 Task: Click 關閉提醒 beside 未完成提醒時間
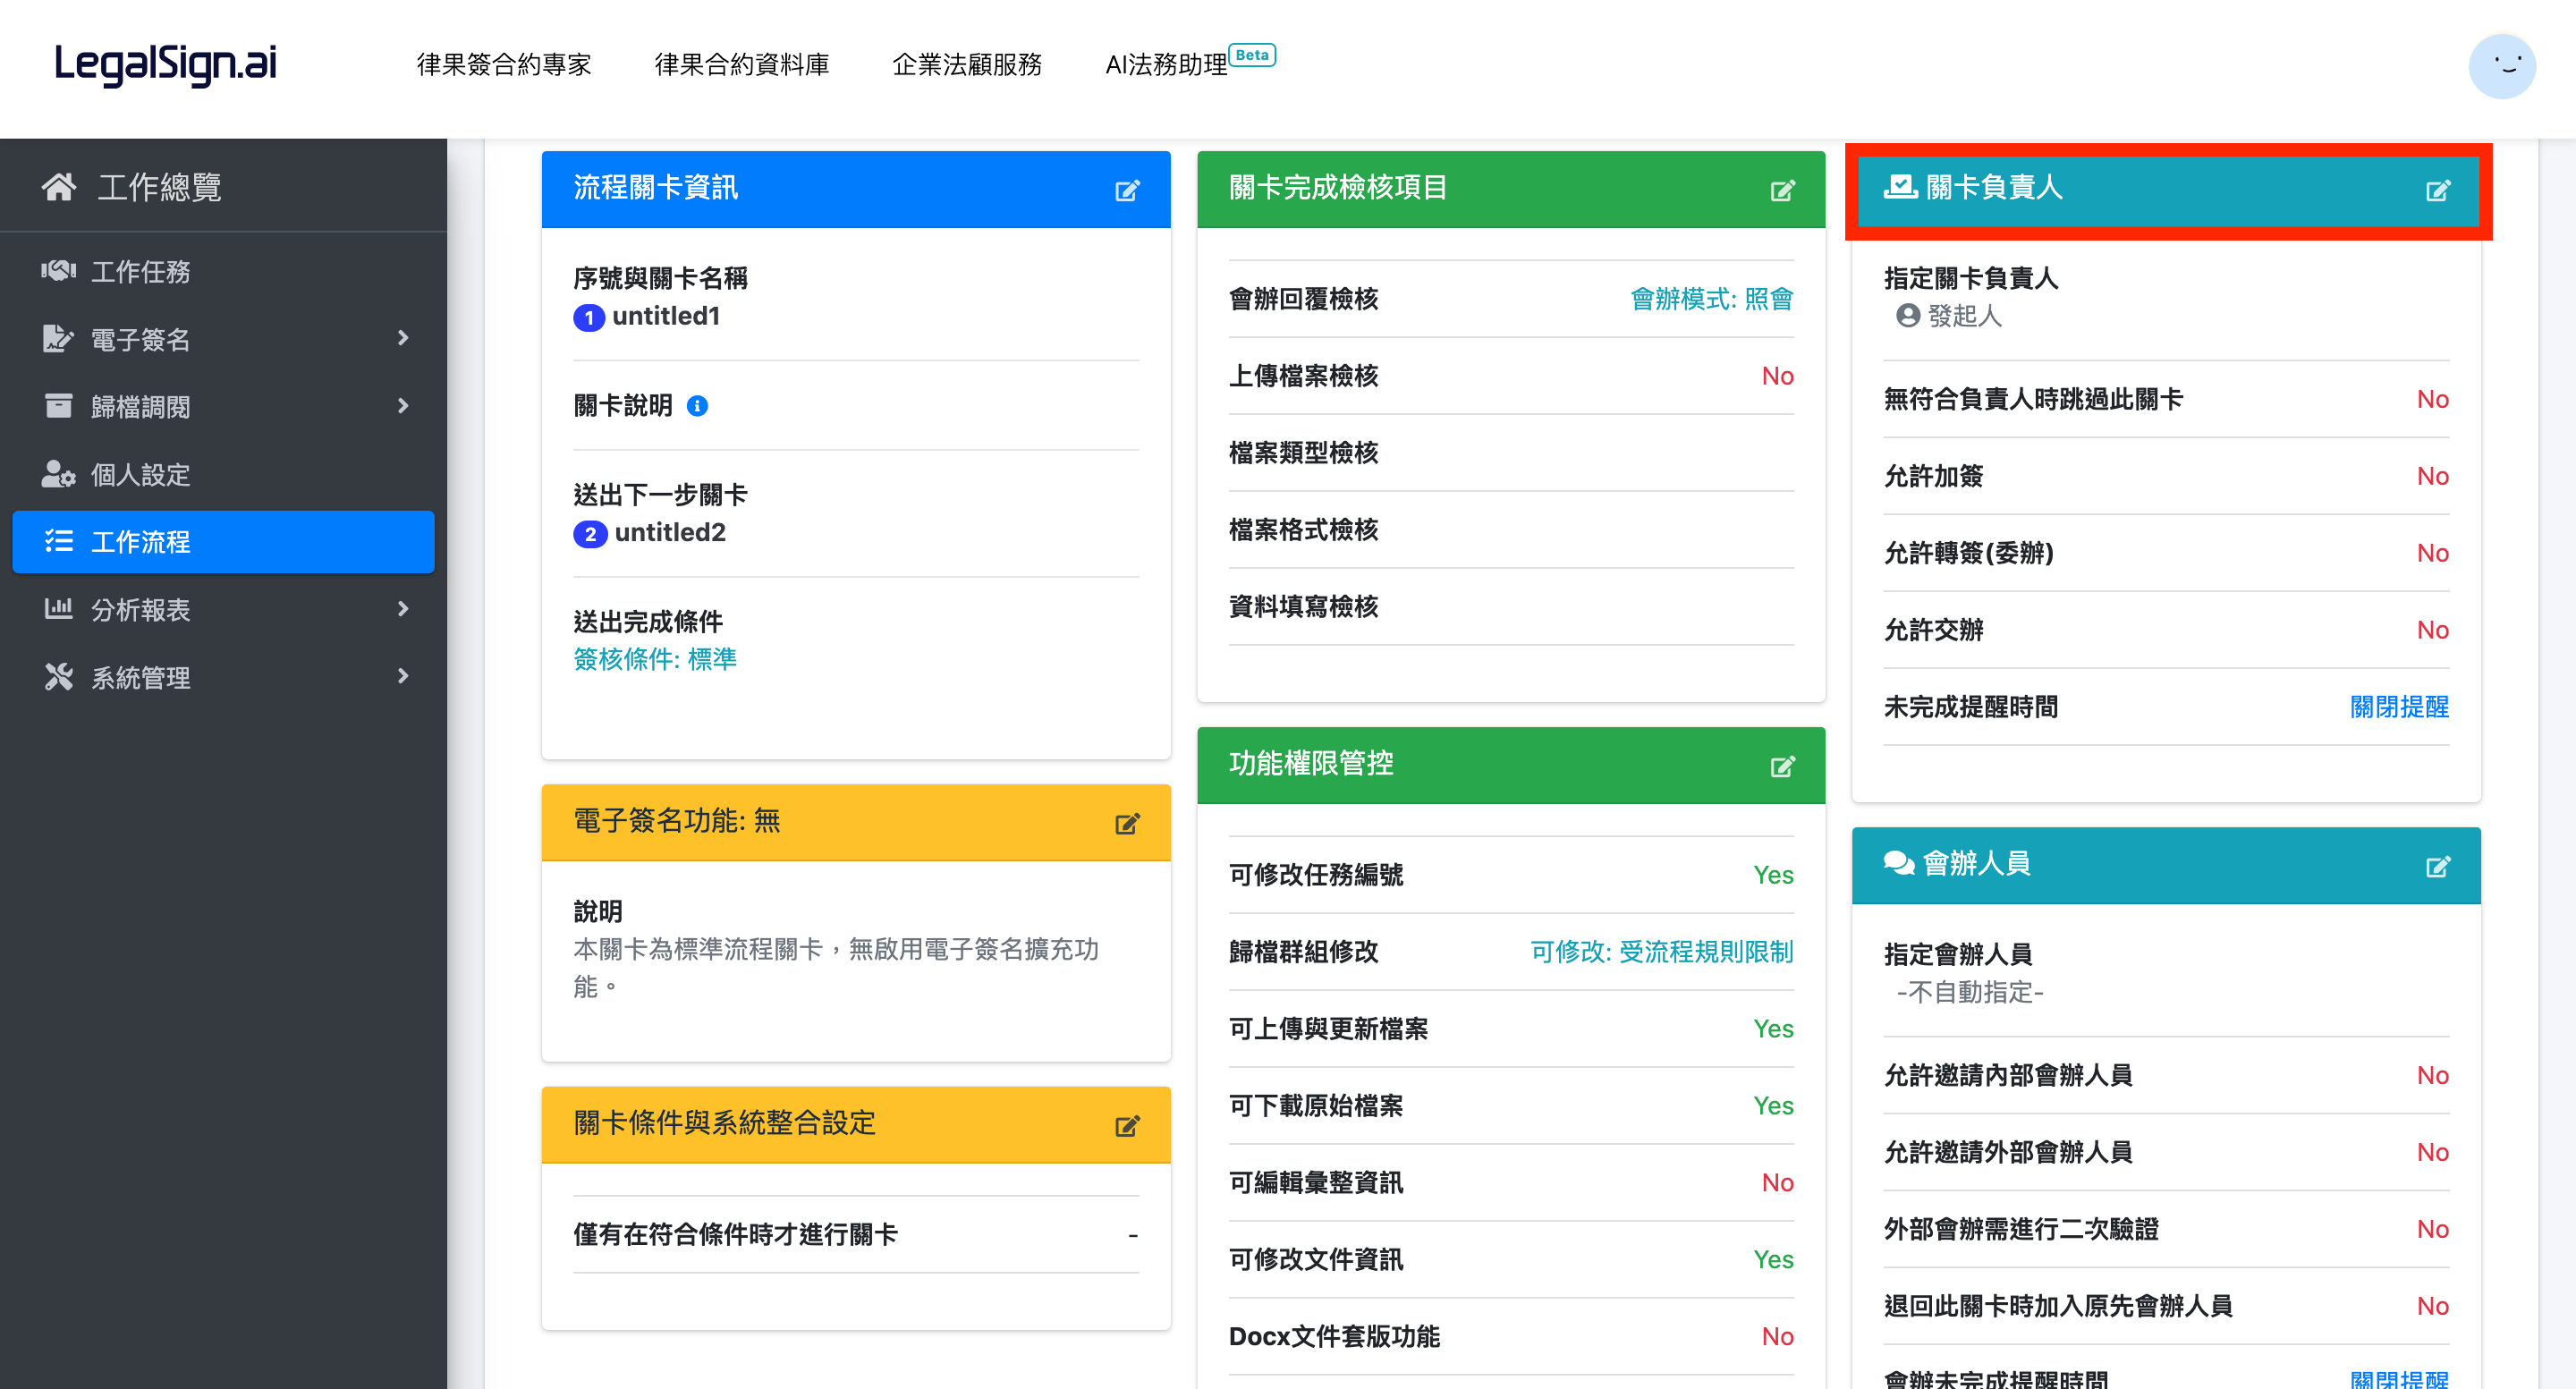2399,707
